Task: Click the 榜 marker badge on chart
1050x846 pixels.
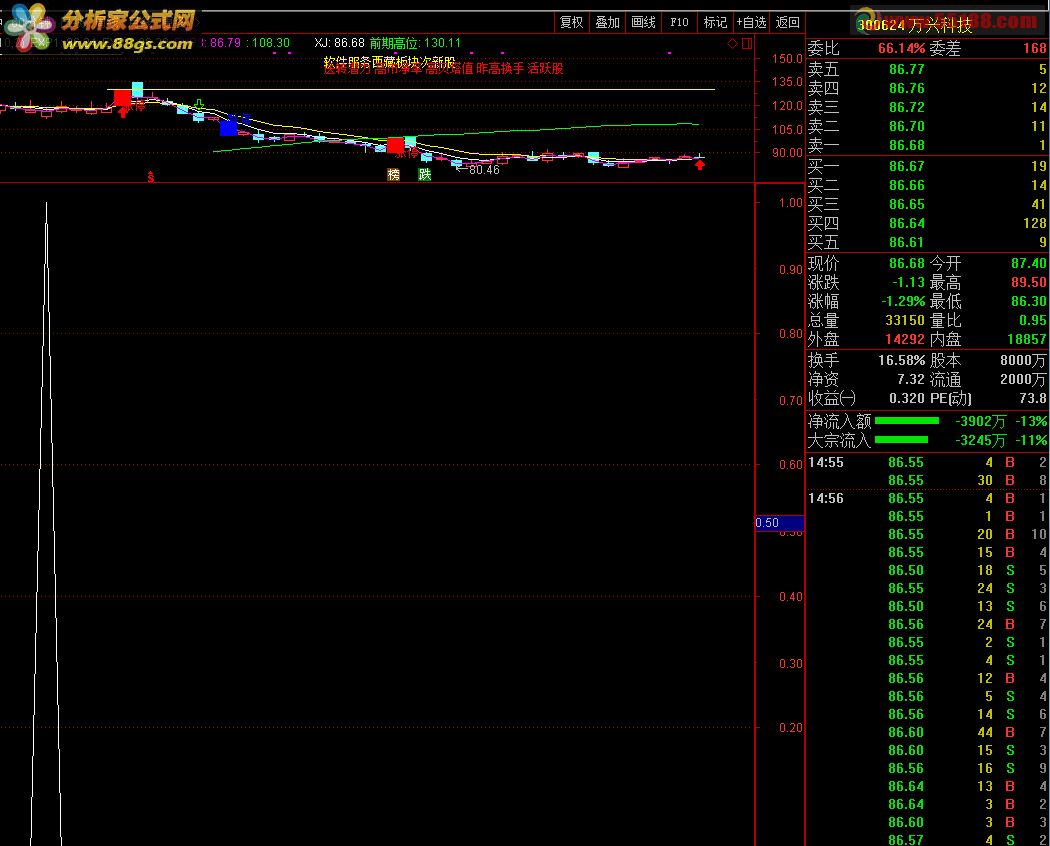Action: (394, 175)
